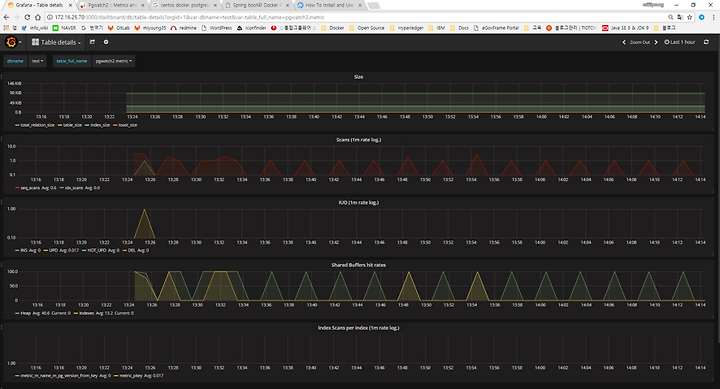Switch to the centos docker postgres tab
Viewport: 720px width, 389px height.
184,5
